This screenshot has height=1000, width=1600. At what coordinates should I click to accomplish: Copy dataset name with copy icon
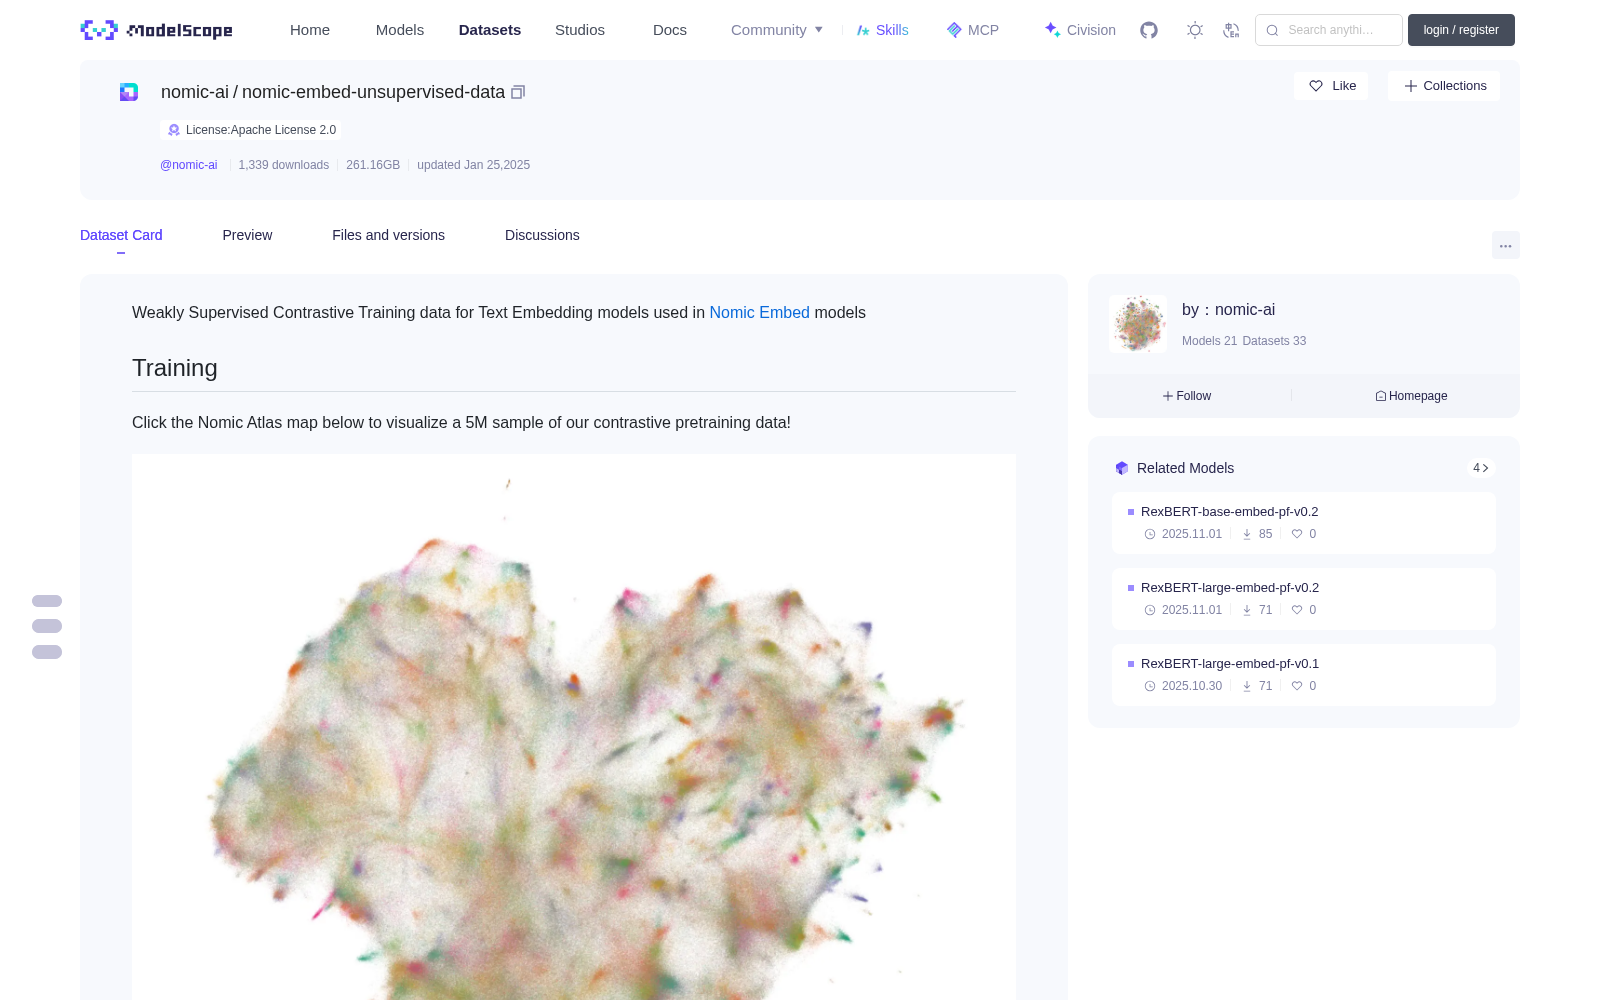pos(518,92)
